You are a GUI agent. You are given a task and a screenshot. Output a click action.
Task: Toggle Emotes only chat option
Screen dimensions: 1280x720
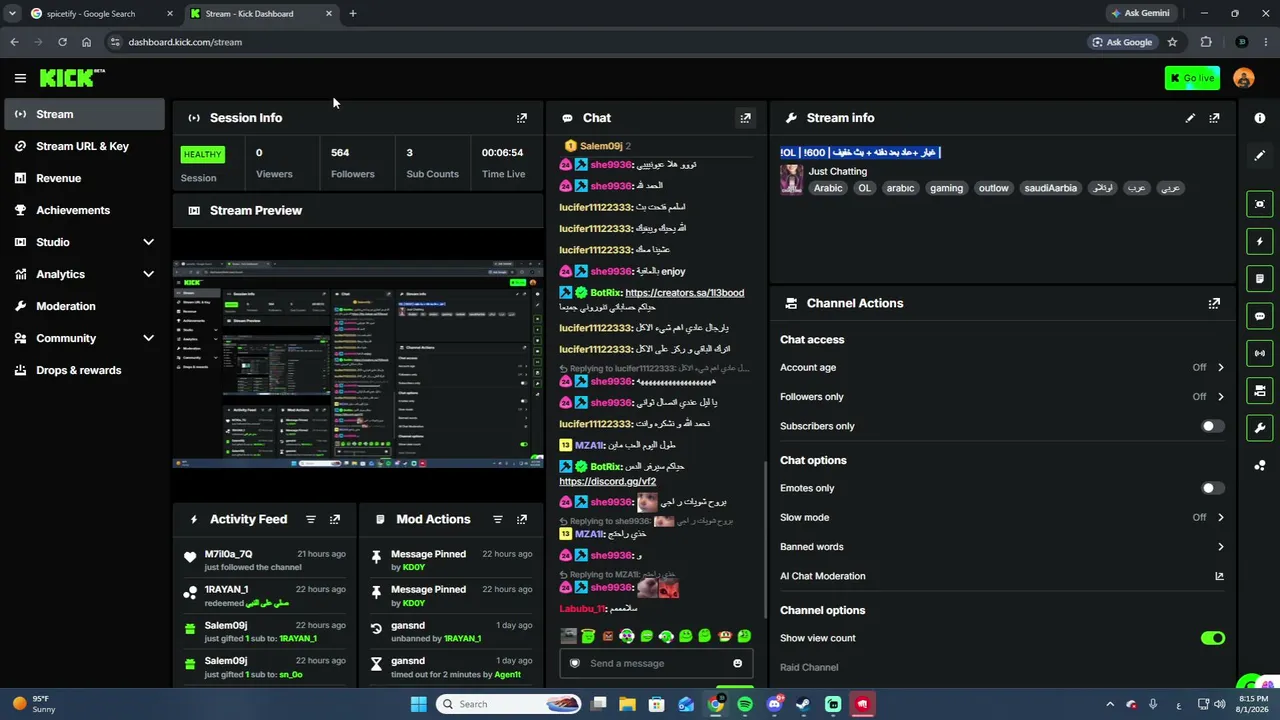coord(1212,488)
